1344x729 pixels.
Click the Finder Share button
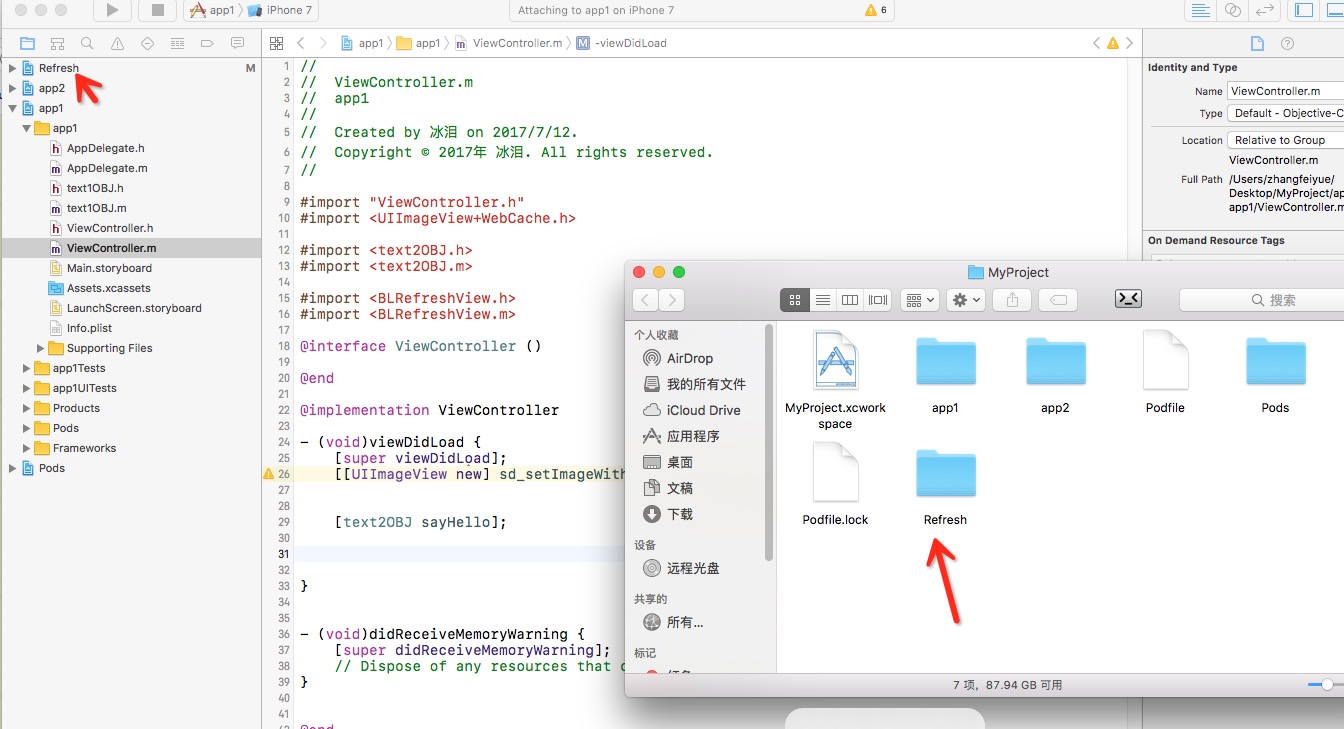pyautogui.click(x=1012, y=300)
